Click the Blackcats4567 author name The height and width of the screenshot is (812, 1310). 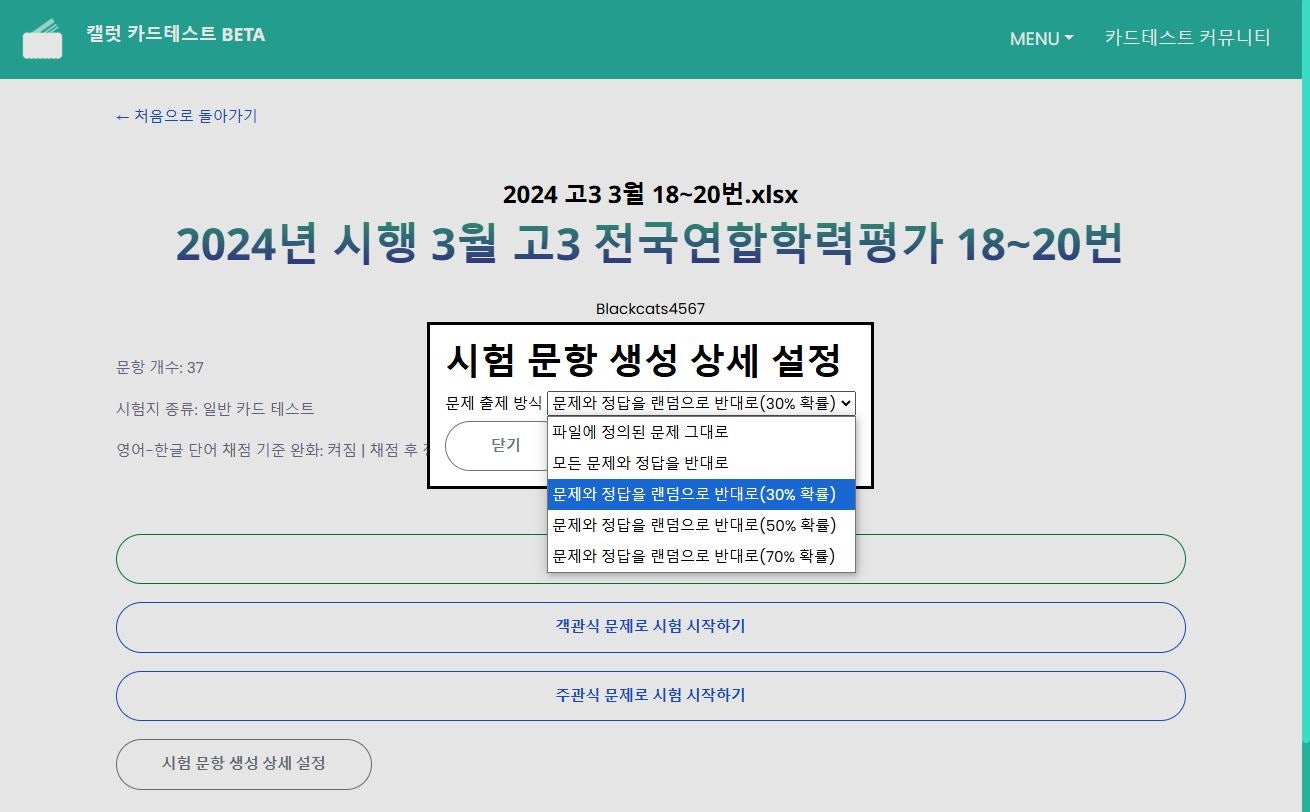[651, 309]
